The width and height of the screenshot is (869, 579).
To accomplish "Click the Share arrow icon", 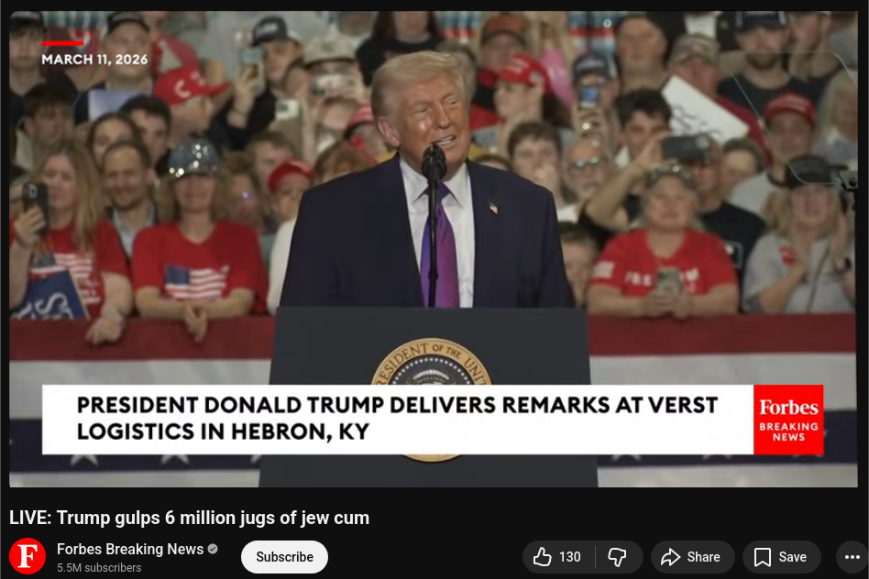I will (670, 557).
